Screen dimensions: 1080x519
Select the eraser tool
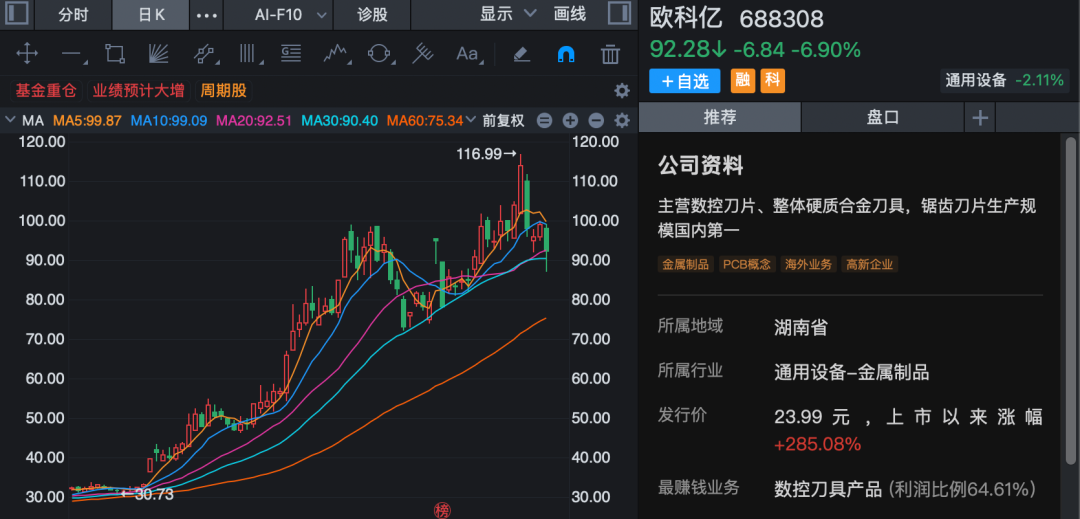coord(520,54)
